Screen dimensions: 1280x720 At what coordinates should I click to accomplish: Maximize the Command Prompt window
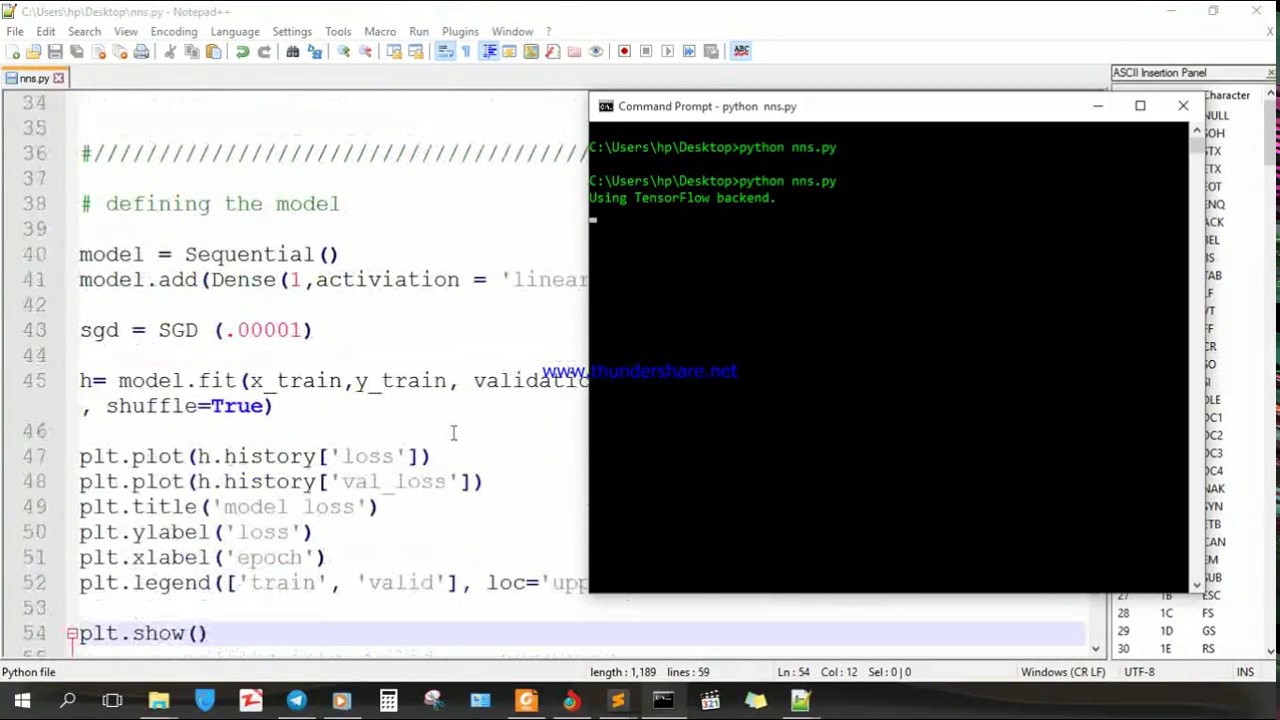1140,106
